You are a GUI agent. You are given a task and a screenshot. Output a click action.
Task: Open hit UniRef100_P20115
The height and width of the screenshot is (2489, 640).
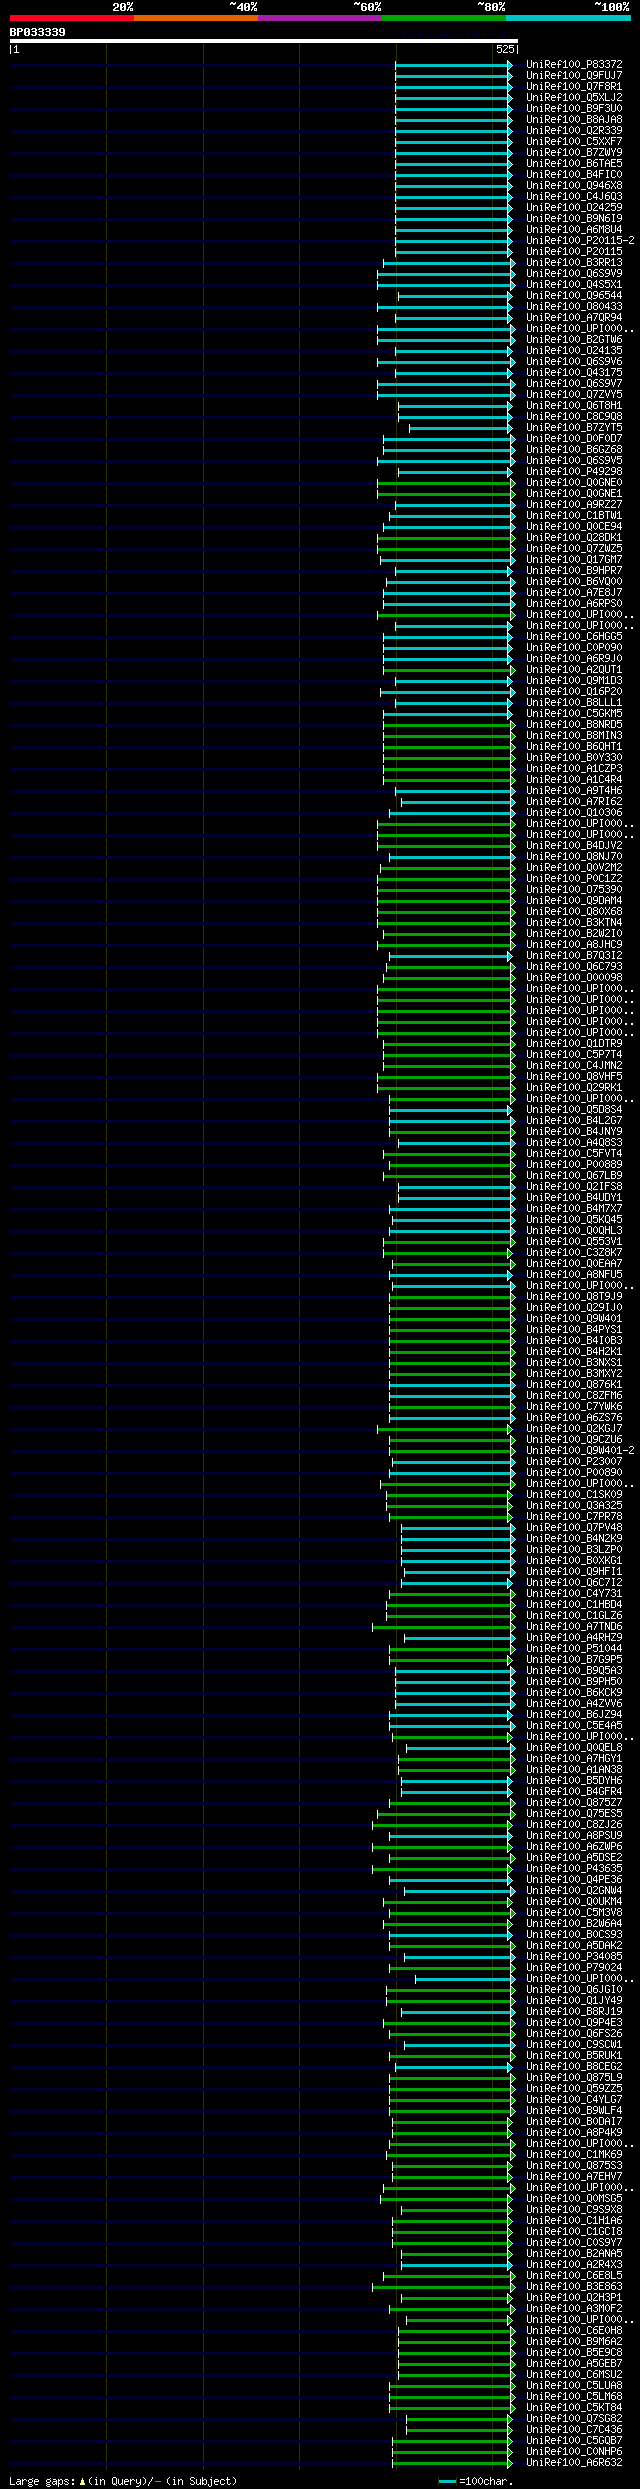click(x=574, y=251)
